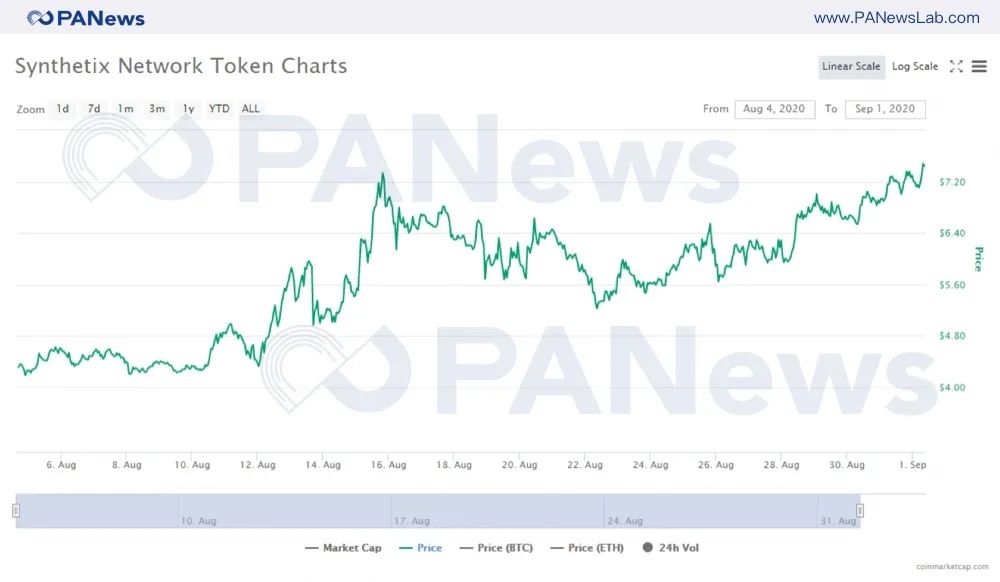This screenshot has width=1000, height=582.
Task: Select the 3m zoom option
Action: [157, 109]
